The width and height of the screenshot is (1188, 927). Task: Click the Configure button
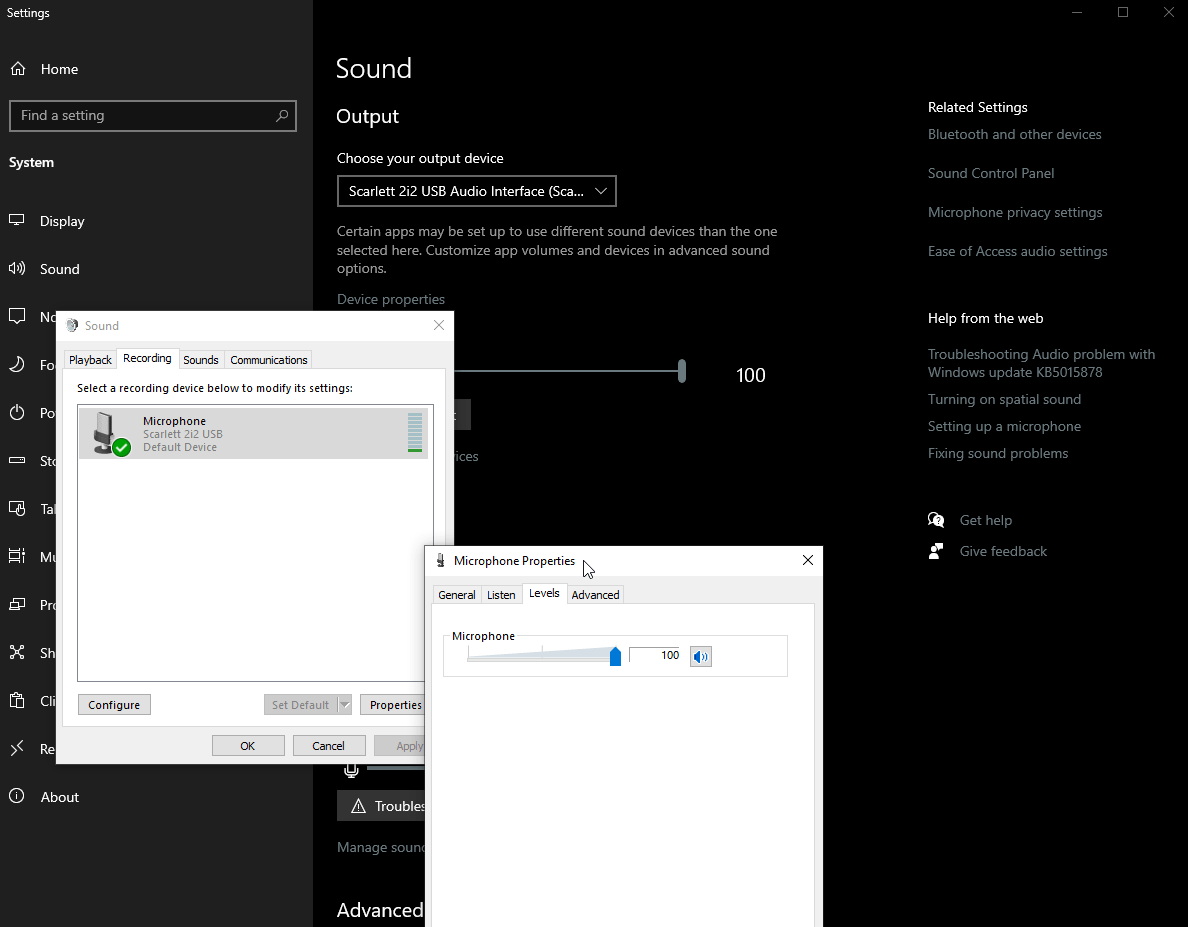tap(114, 704)
